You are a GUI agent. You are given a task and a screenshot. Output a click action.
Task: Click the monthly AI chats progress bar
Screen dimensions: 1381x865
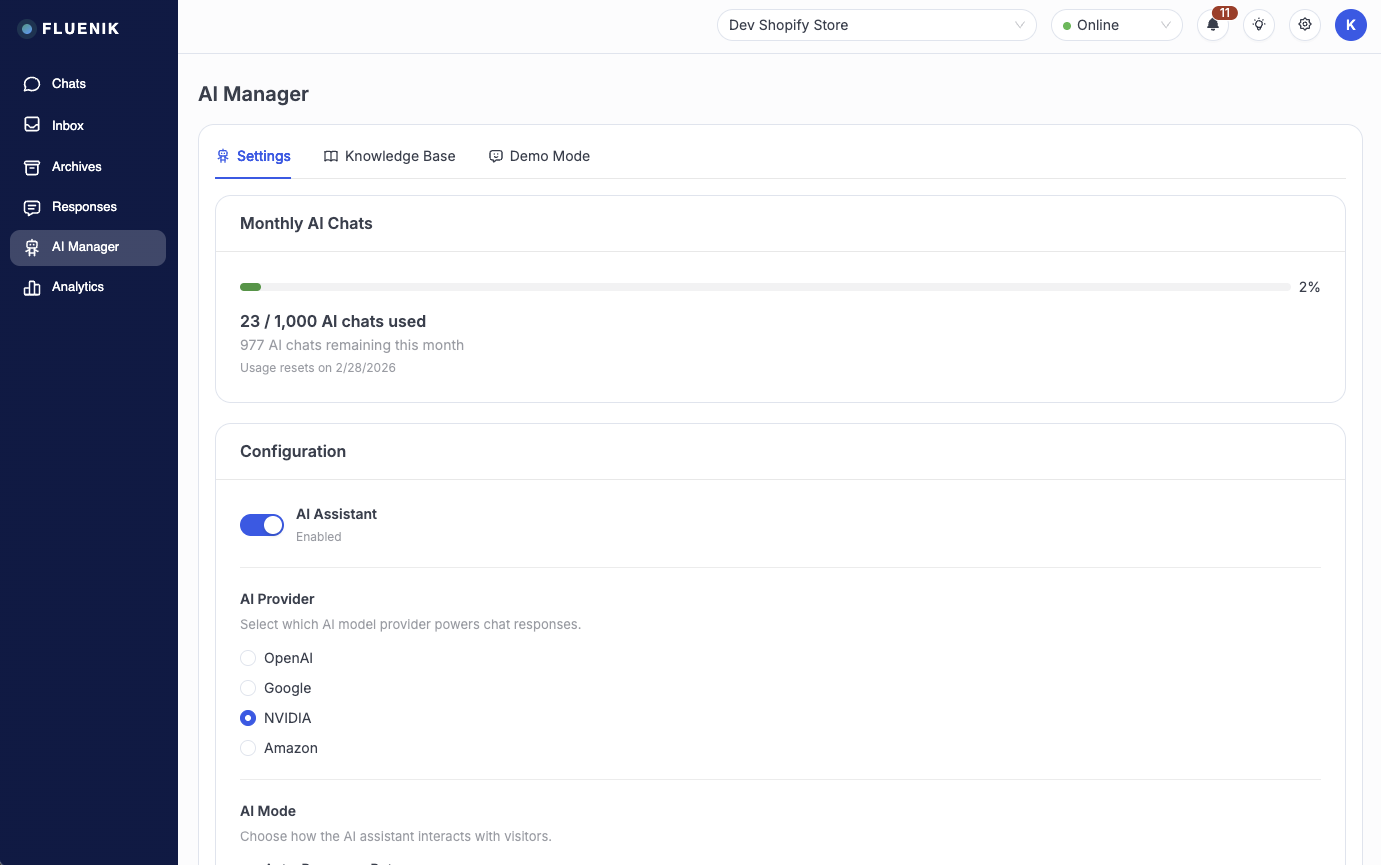point(764,287)
